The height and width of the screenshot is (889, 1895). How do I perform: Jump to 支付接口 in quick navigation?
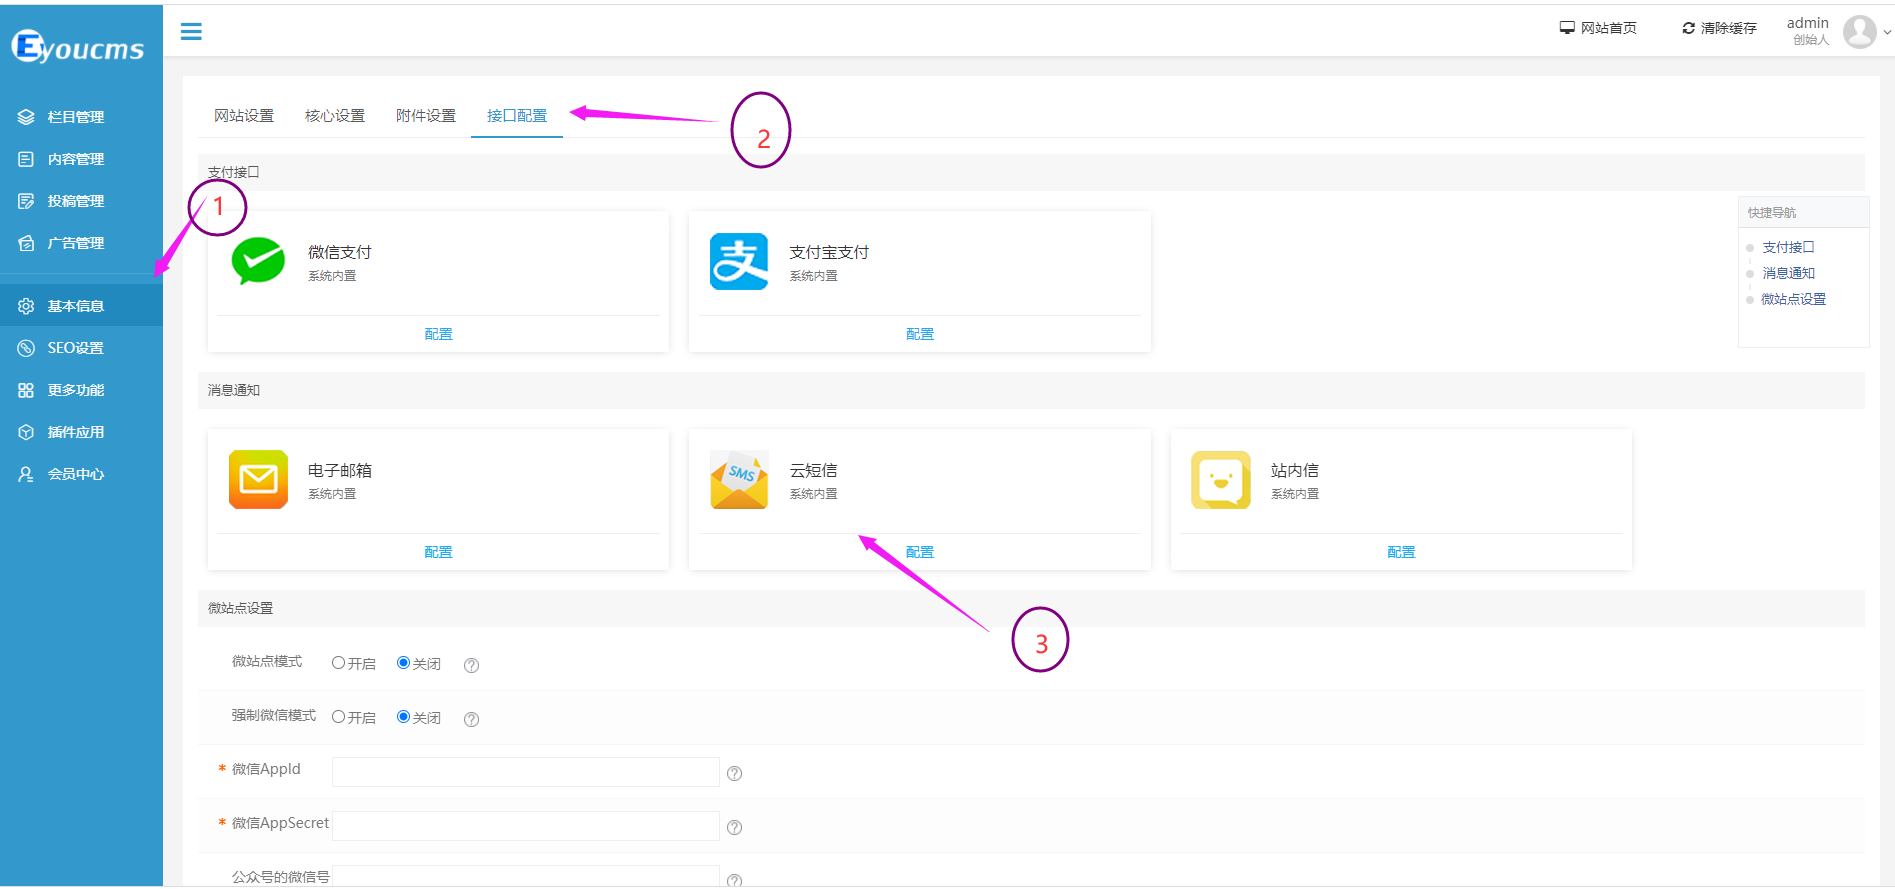(1788, 247)
